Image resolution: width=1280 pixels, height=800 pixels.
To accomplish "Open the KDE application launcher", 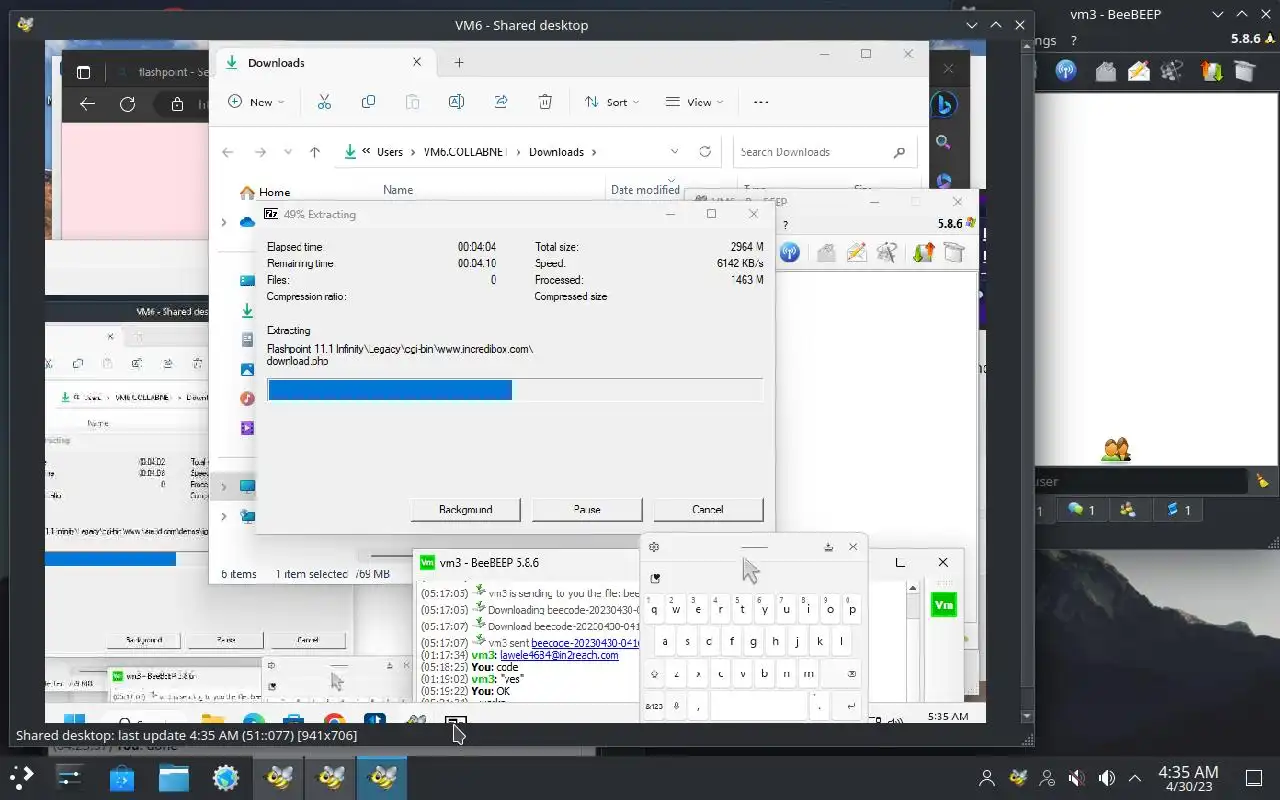I will coord(22,777).
